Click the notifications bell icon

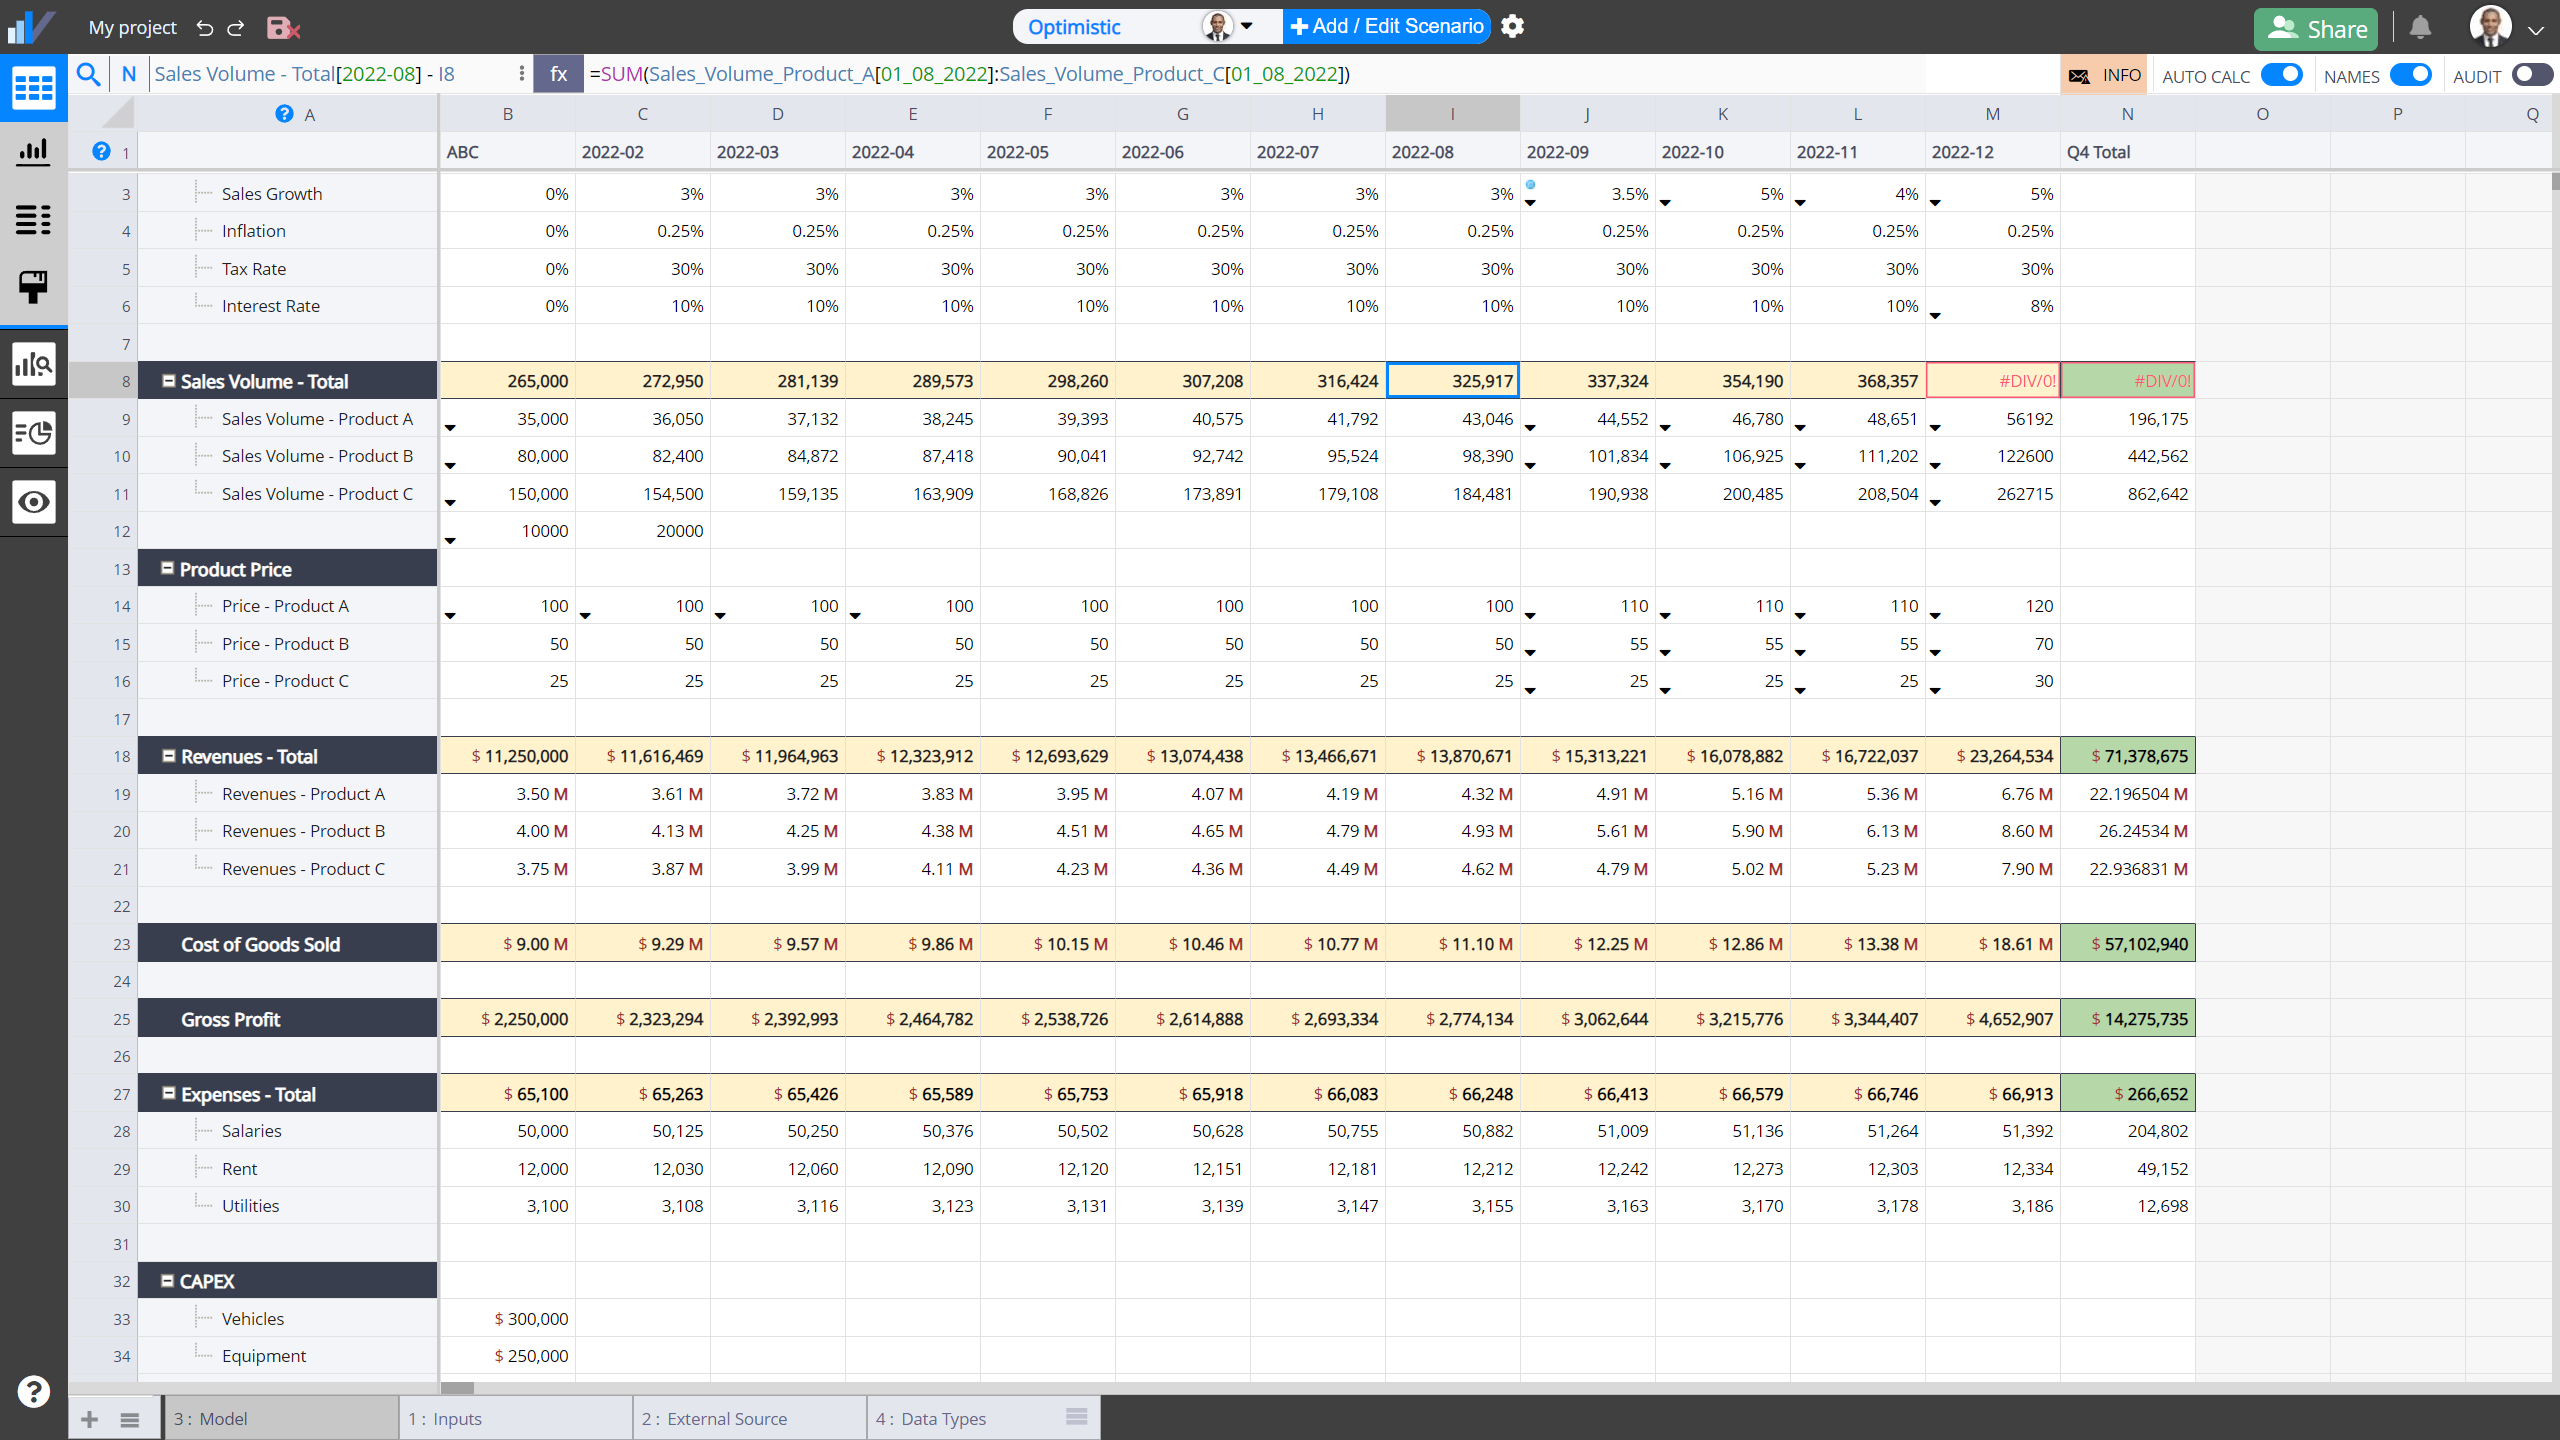[x=2420, y=28]
